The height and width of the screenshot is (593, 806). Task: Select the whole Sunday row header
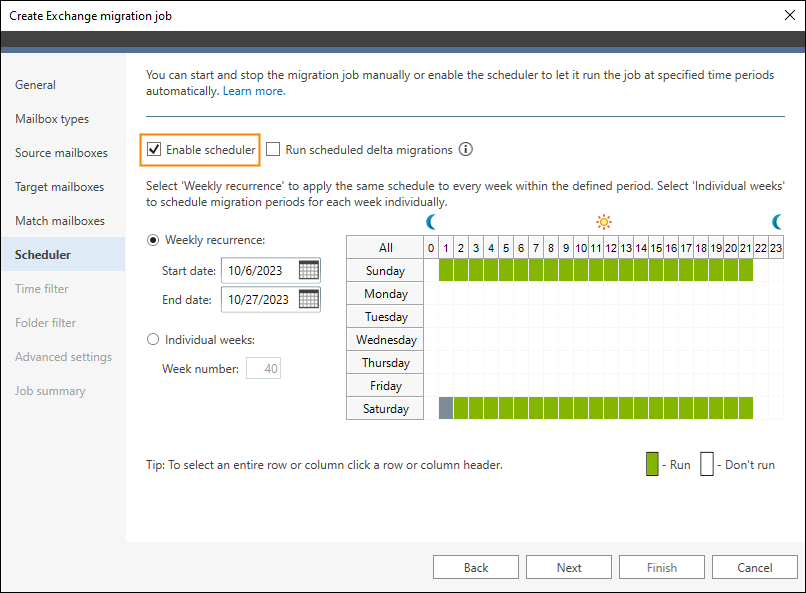385,270
